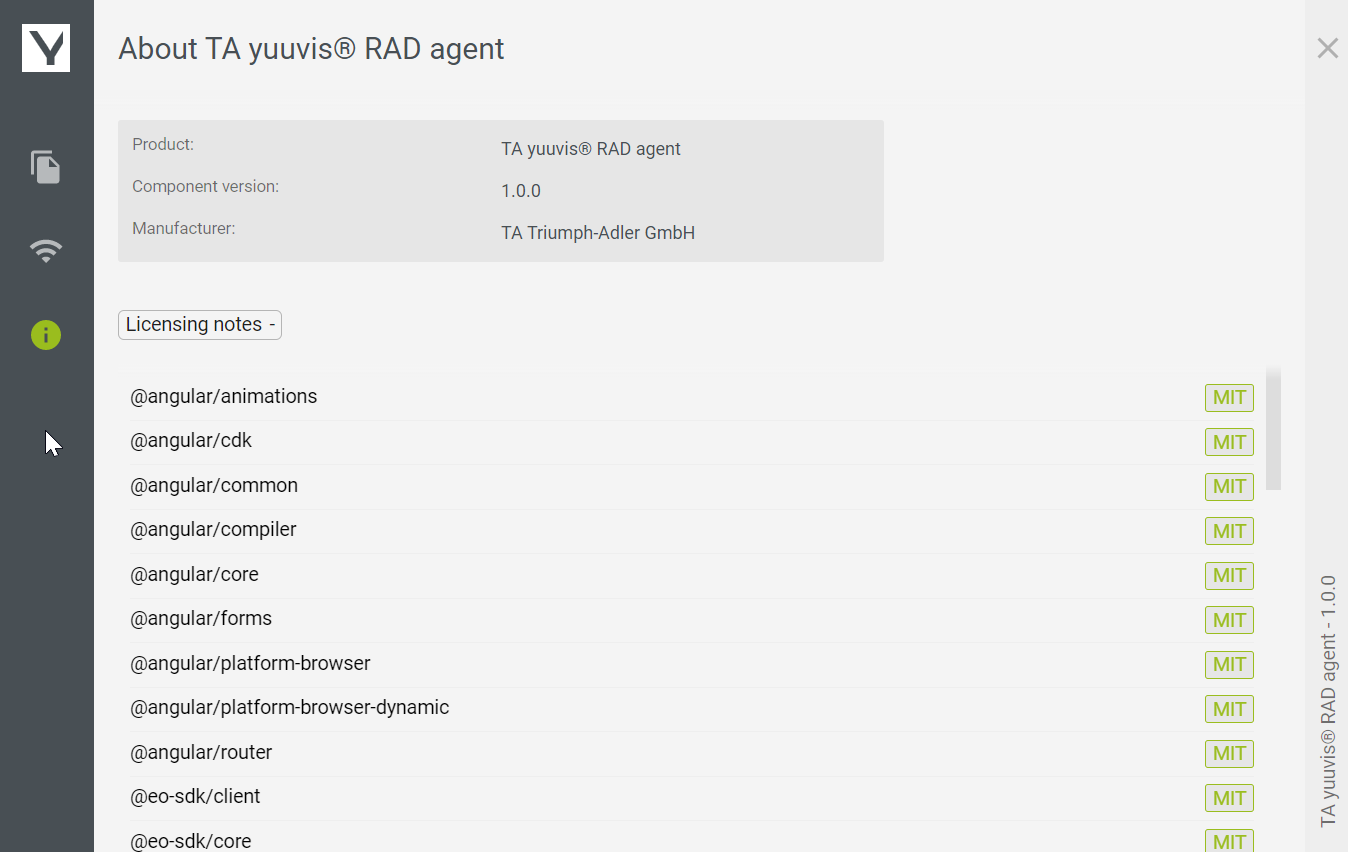Viewport: 1348px width, 852px height.
Task: Click the @angular/router license row
Action: pyautogui.click(x=201, y=752)
